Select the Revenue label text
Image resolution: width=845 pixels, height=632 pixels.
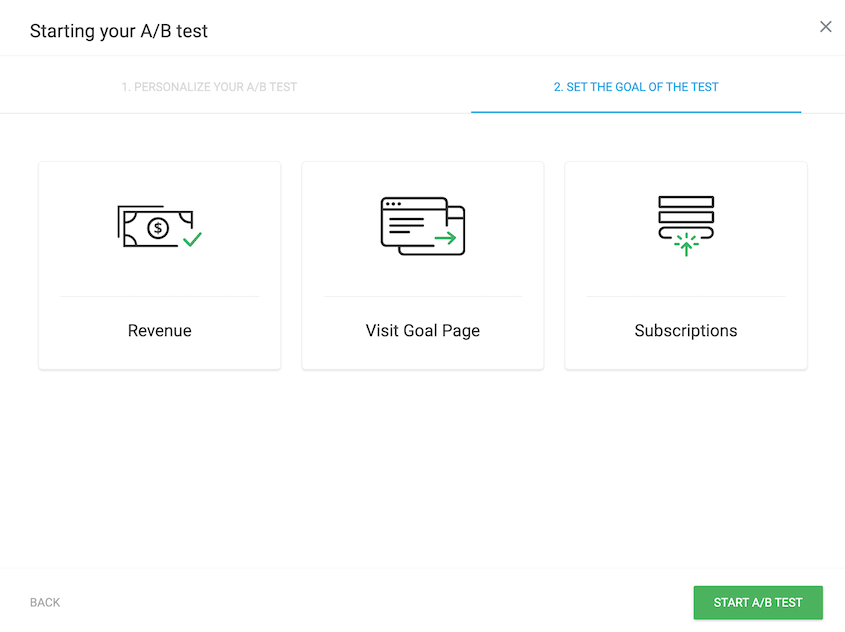(160, 330)
